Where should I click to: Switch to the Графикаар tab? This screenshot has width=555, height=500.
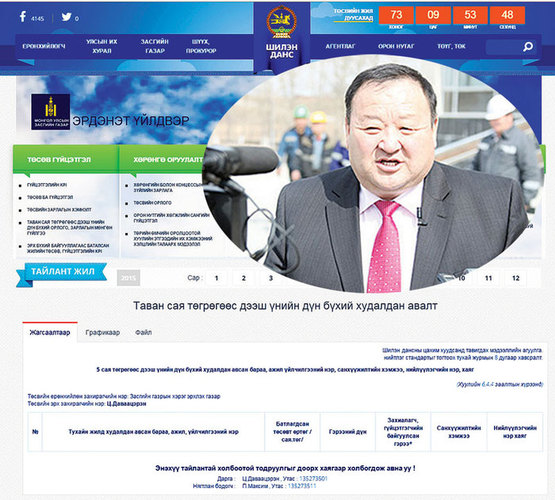(x=103, y=333)
